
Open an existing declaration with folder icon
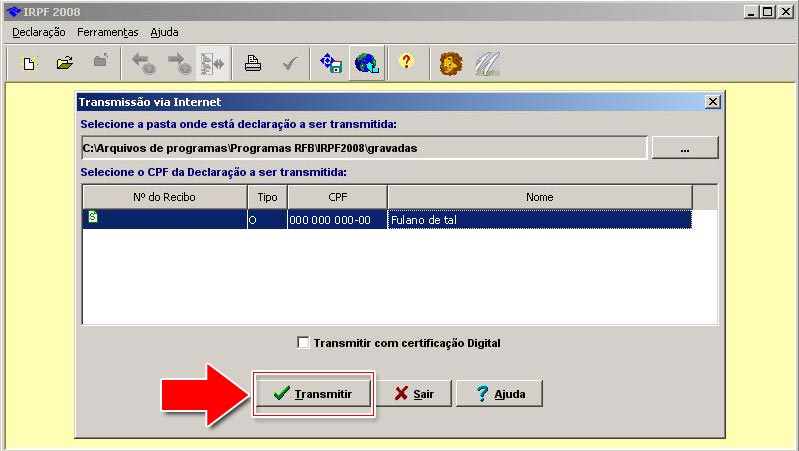pos(65,63)
